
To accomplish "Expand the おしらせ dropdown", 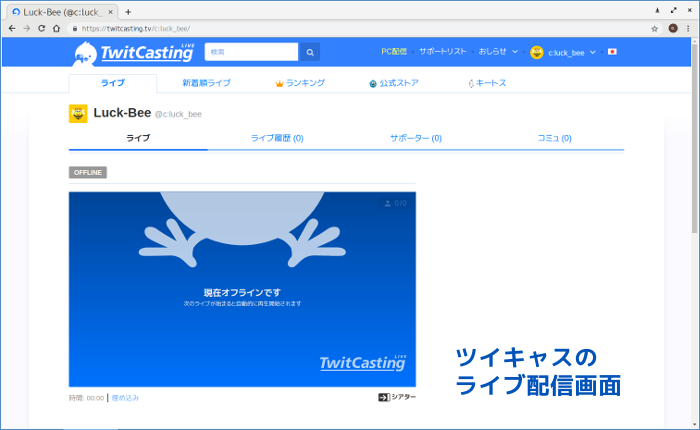I will pos(498,52).
